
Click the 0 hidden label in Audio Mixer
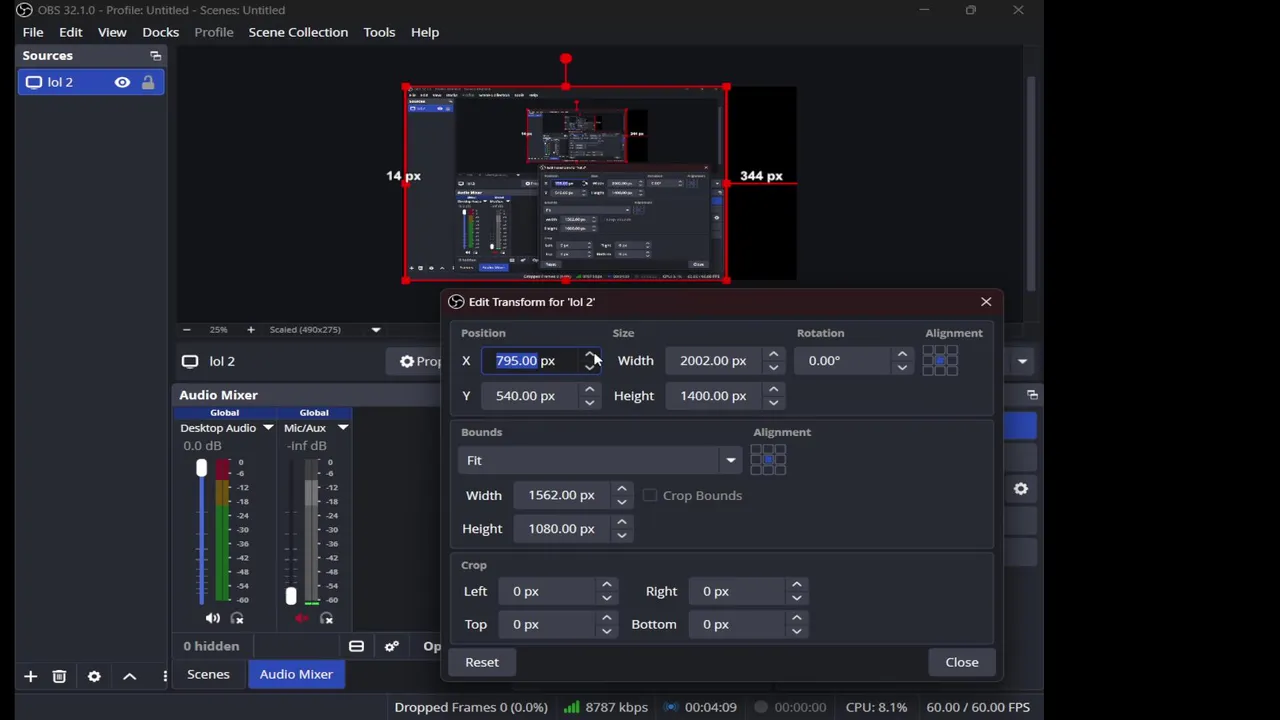[x=211, y=646]
